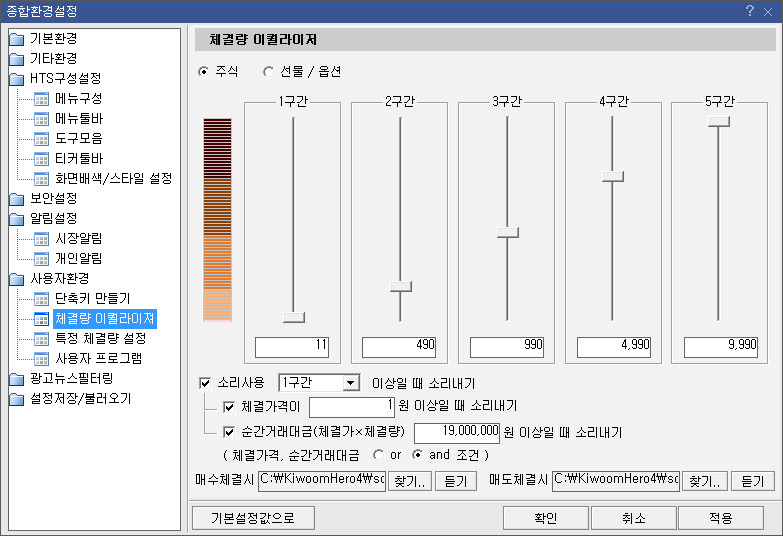
Task: Open 광고뉴스필터링 settings
Action: [x=71, y=379]
